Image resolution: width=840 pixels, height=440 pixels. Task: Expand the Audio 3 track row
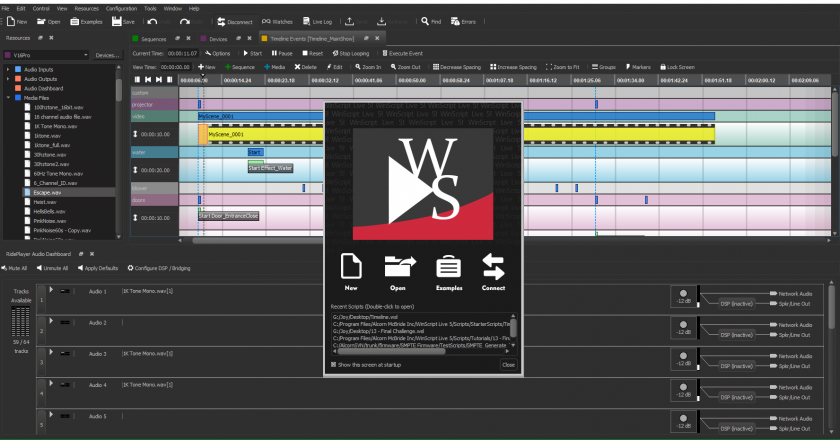click(51, 352)
